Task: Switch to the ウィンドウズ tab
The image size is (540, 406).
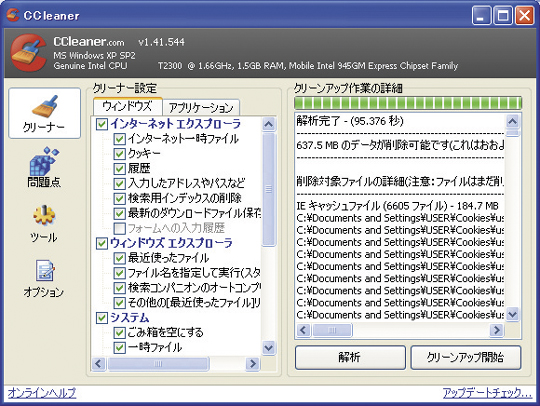Action: 127,106
